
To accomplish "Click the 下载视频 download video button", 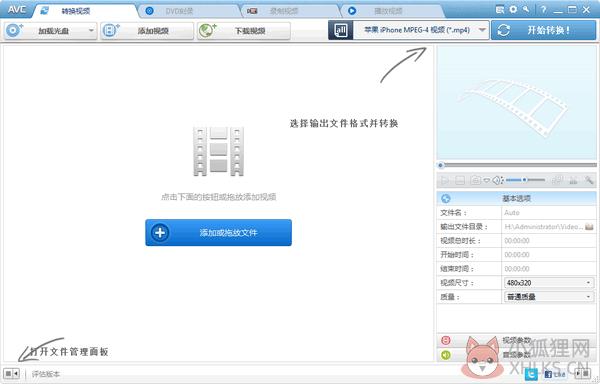I will click(244, 31).
